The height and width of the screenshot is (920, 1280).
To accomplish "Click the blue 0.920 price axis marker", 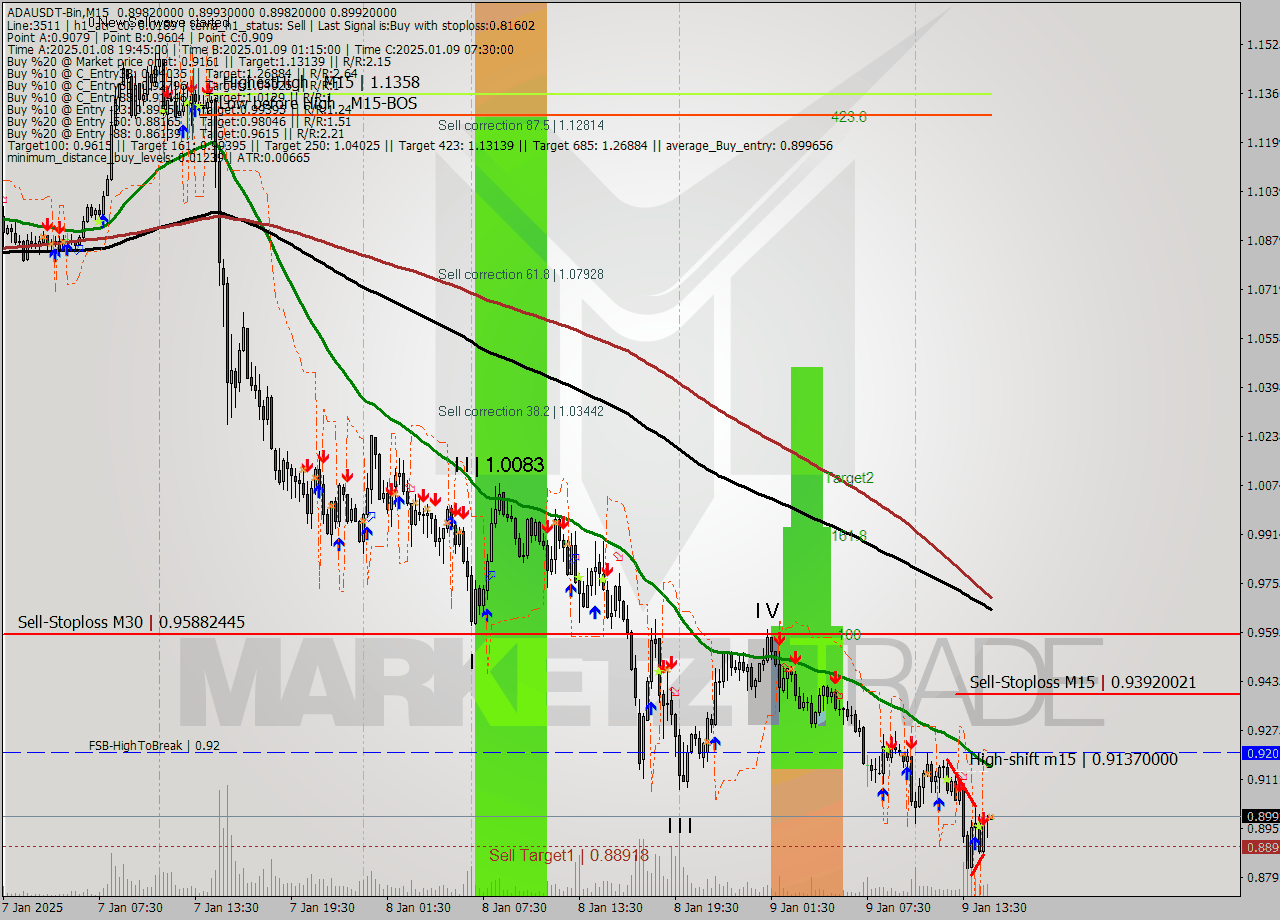I will [1260, 753].
